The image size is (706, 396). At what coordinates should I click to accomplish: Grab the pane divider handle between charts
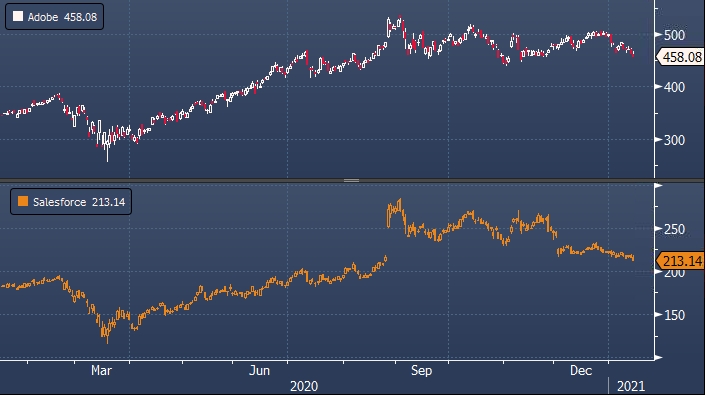(x=351, y=180)
